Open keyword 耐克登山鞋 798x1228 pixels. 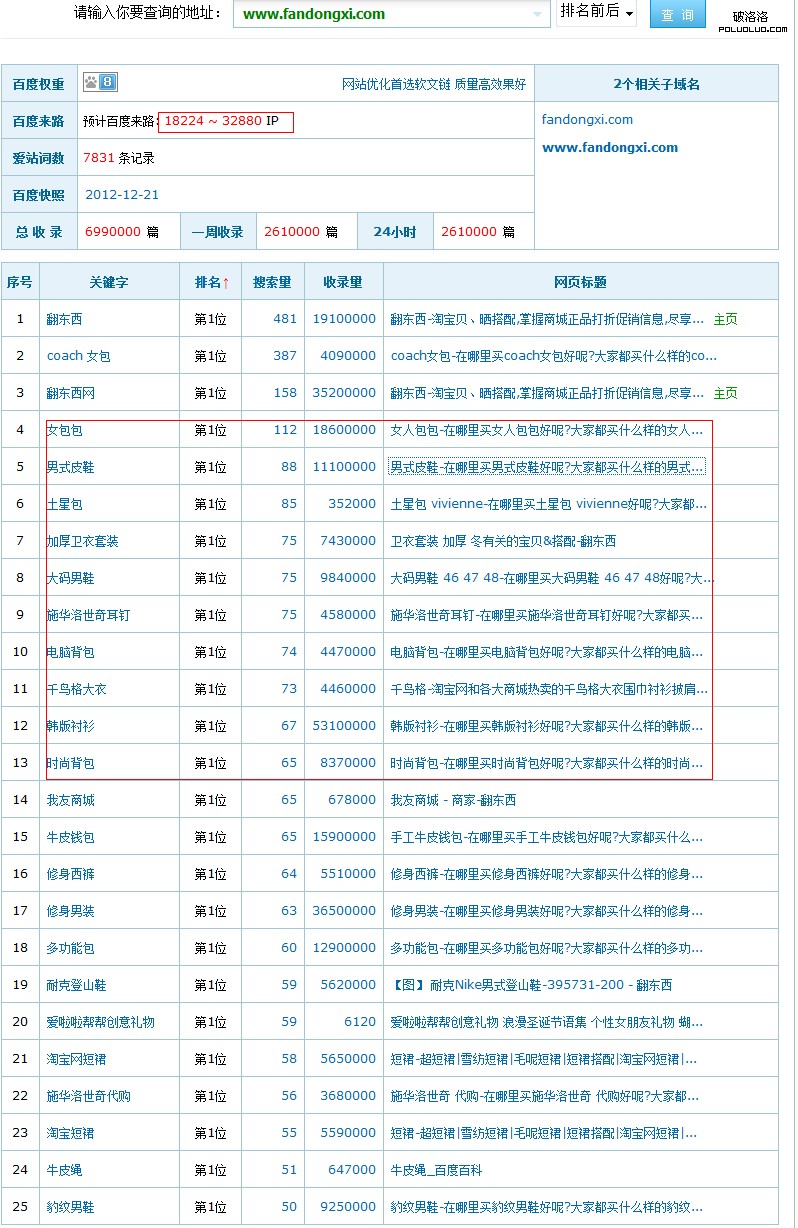click(x=76, y=985)
